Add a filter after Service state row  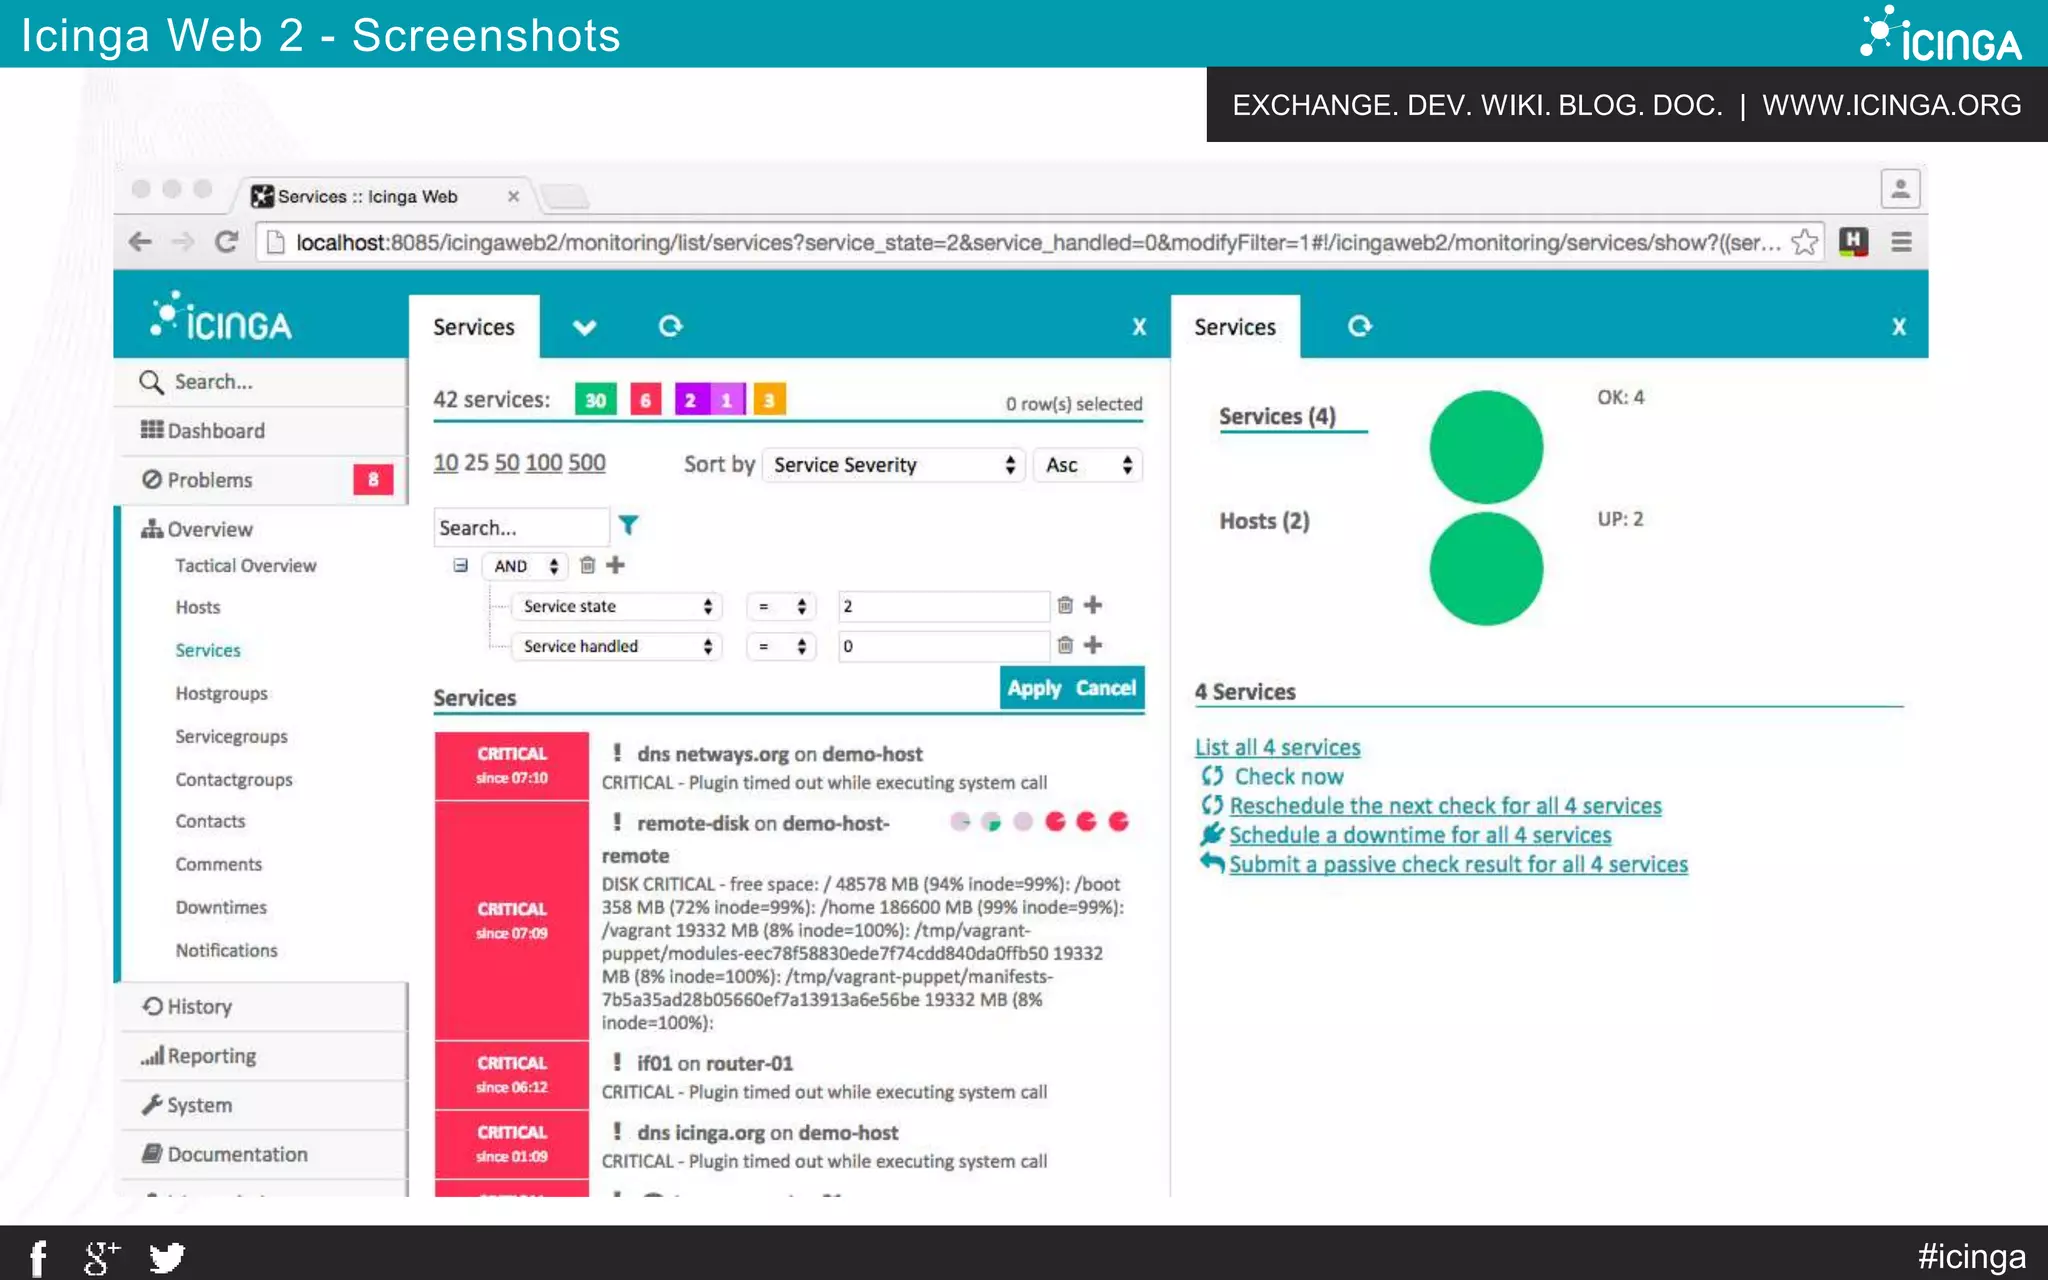coord(1093,605)
